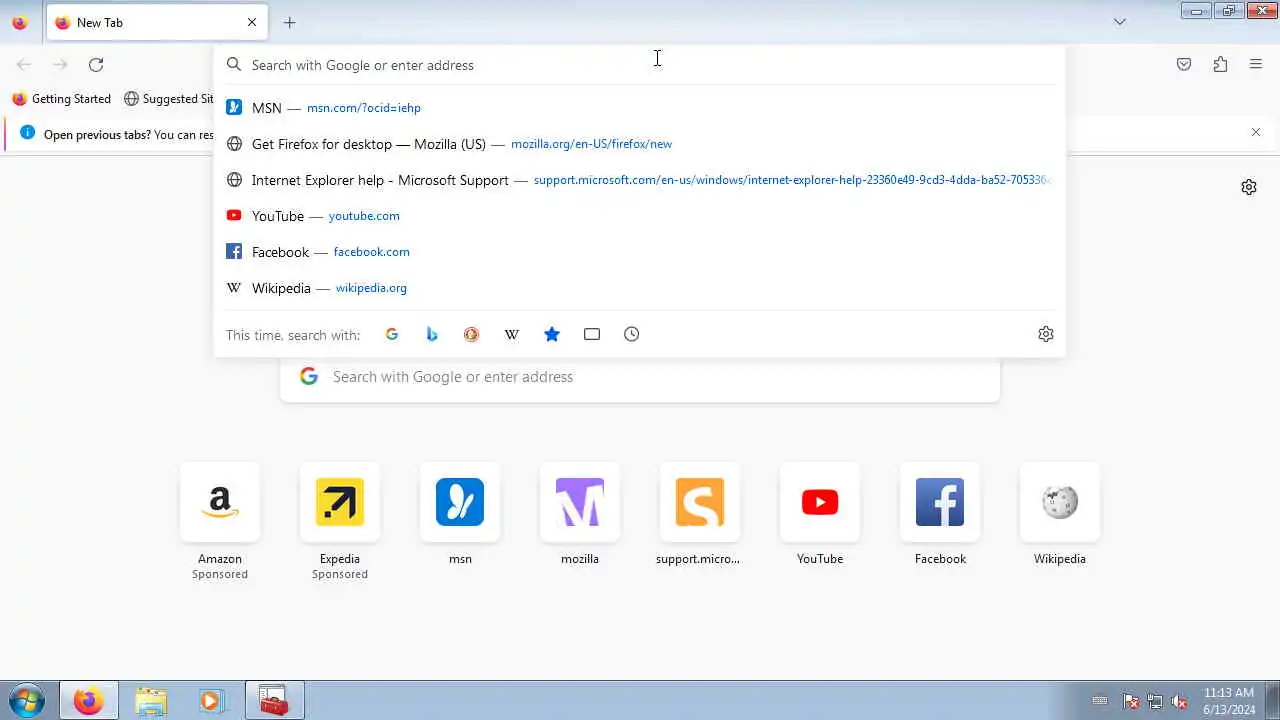Dismiss the Open previous tabs notification
The image size is (1280, 720).
1256,132
